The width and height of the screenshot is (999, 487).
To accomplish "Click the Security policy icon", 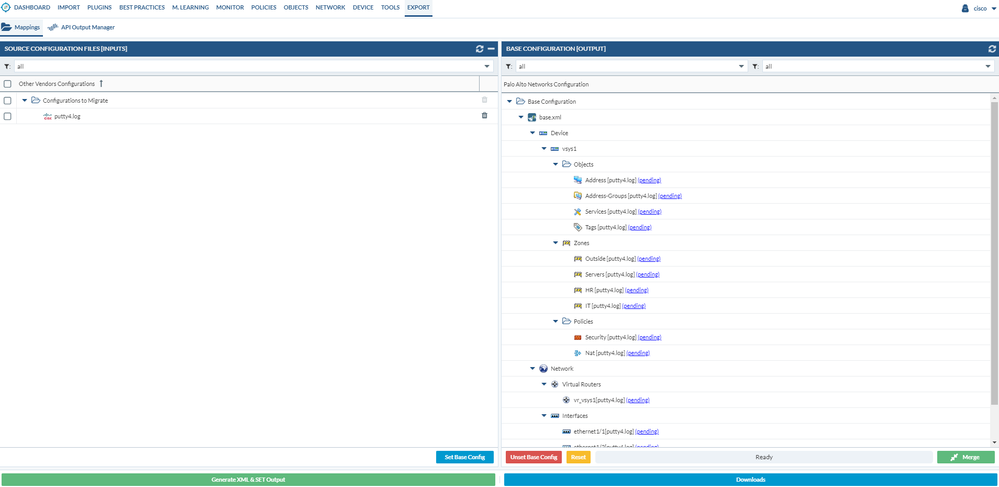I will (577, 337).
